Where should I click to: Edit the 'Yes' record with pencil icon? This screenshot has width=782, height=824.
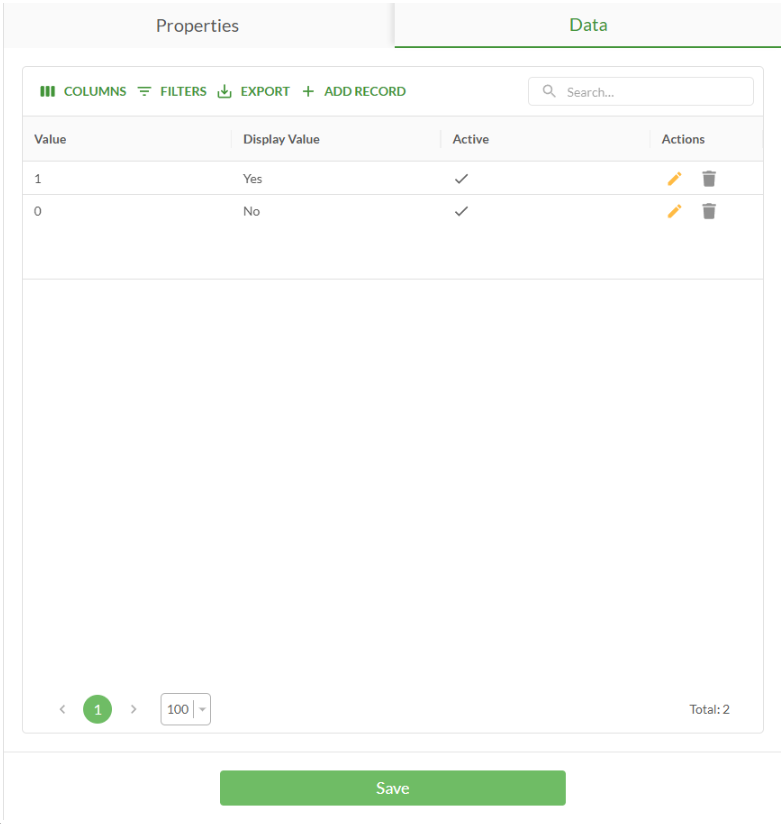point(674,179)
